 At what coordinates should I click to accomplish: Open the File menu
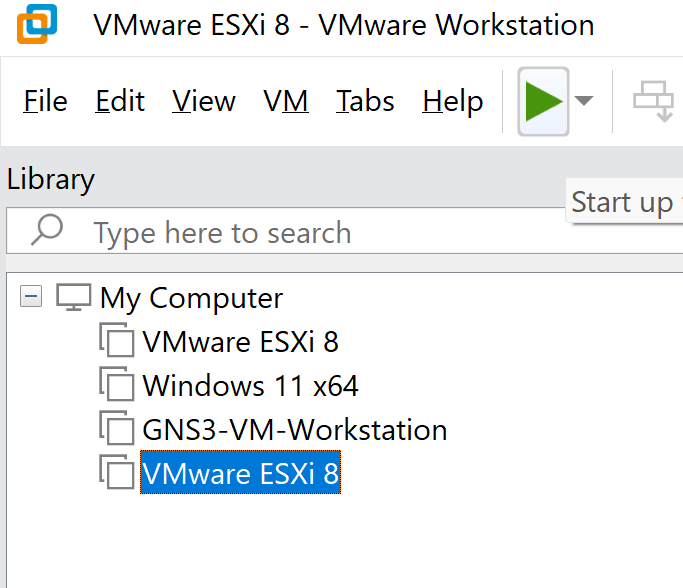pos(45,101)
